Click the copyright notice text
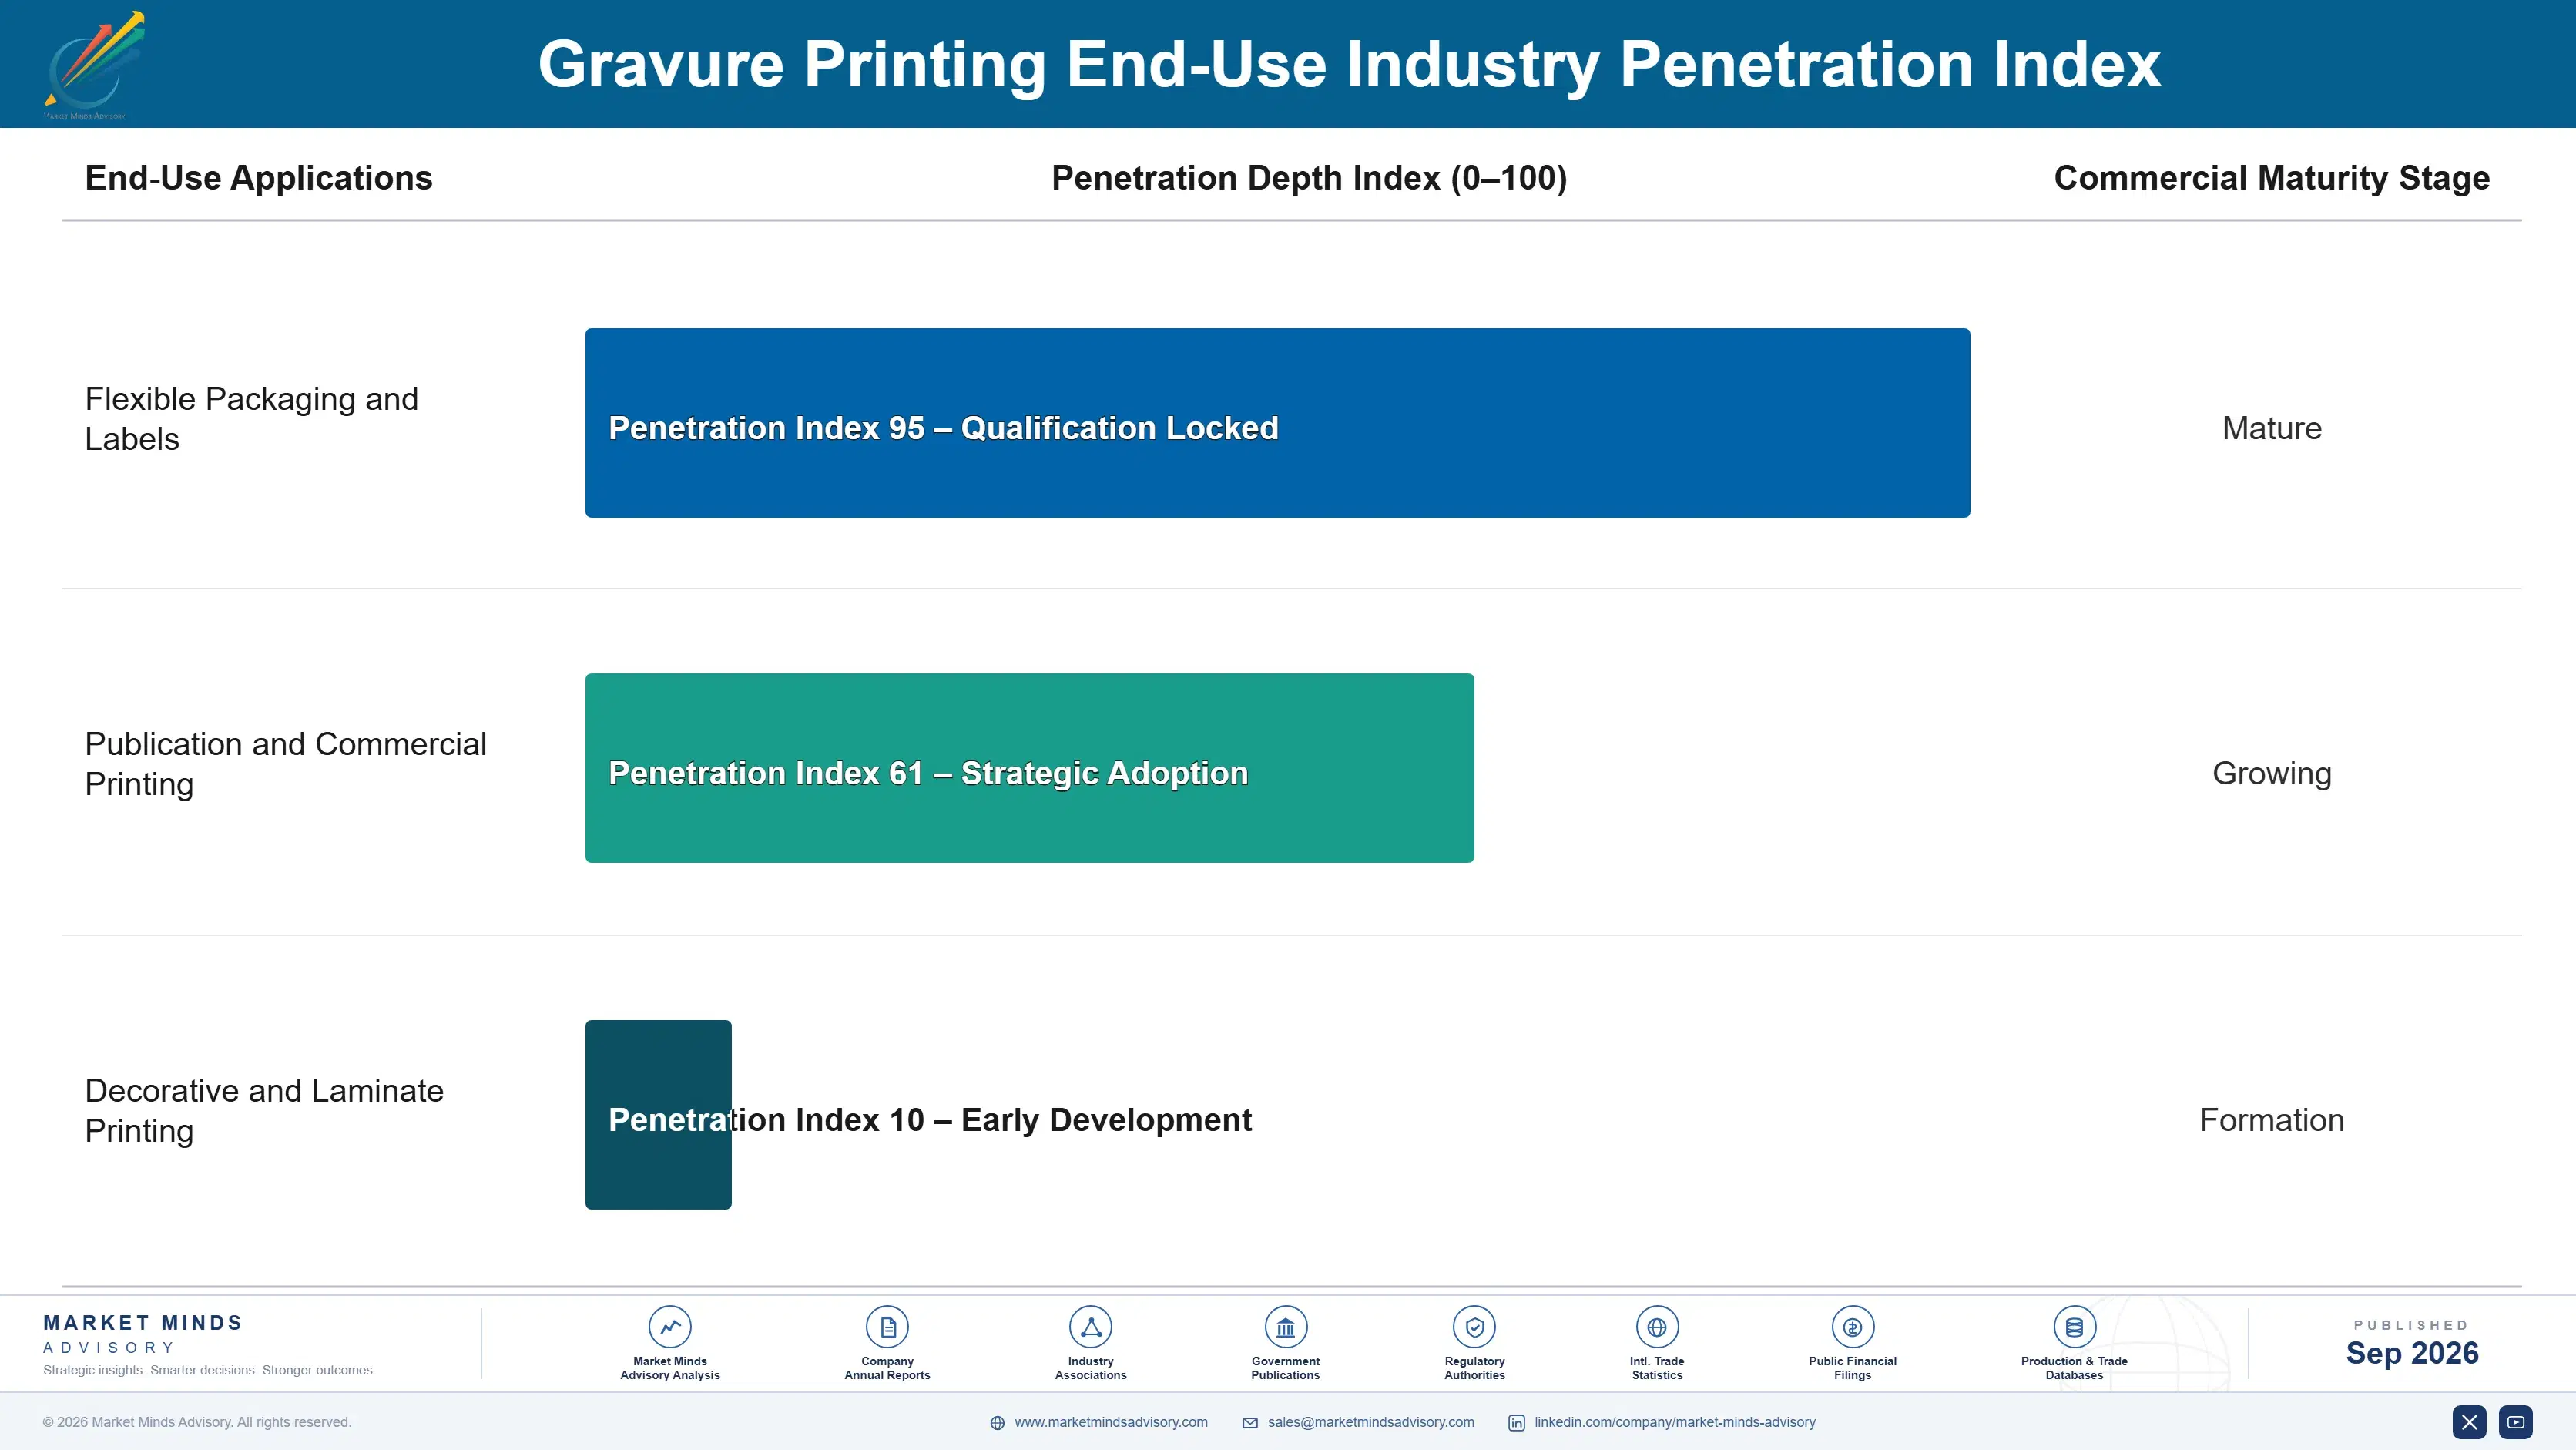This screenshot has height=1450, width=2576. [197, 1422]
